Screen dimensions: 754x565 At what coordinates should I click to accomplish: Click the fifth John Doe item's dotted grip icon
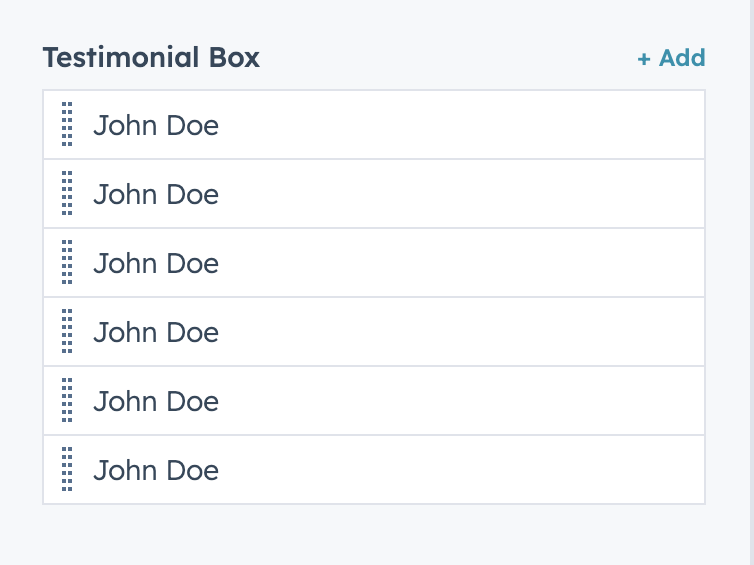[x=67, y=401]
